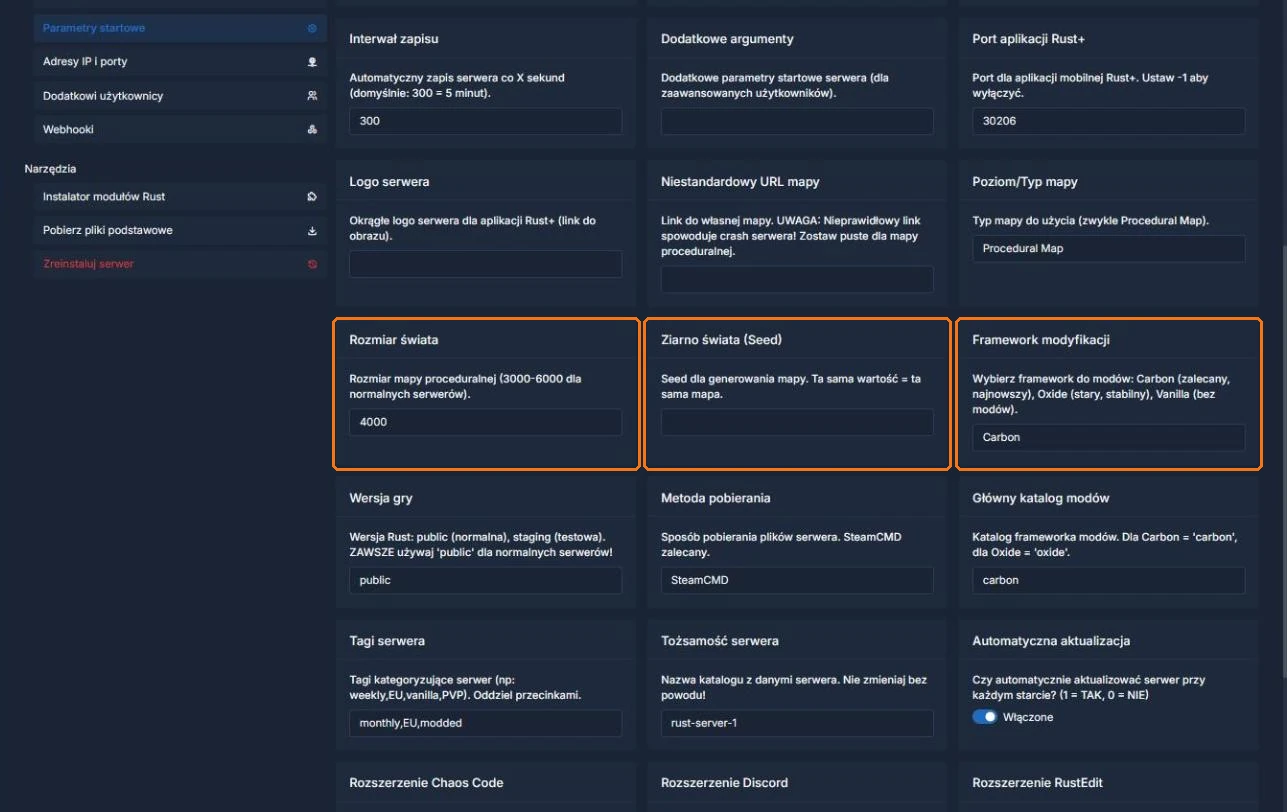Click the Główny katalog modów field
The height and width of the screenshot is (812, 1287).
pos(1108,580)
